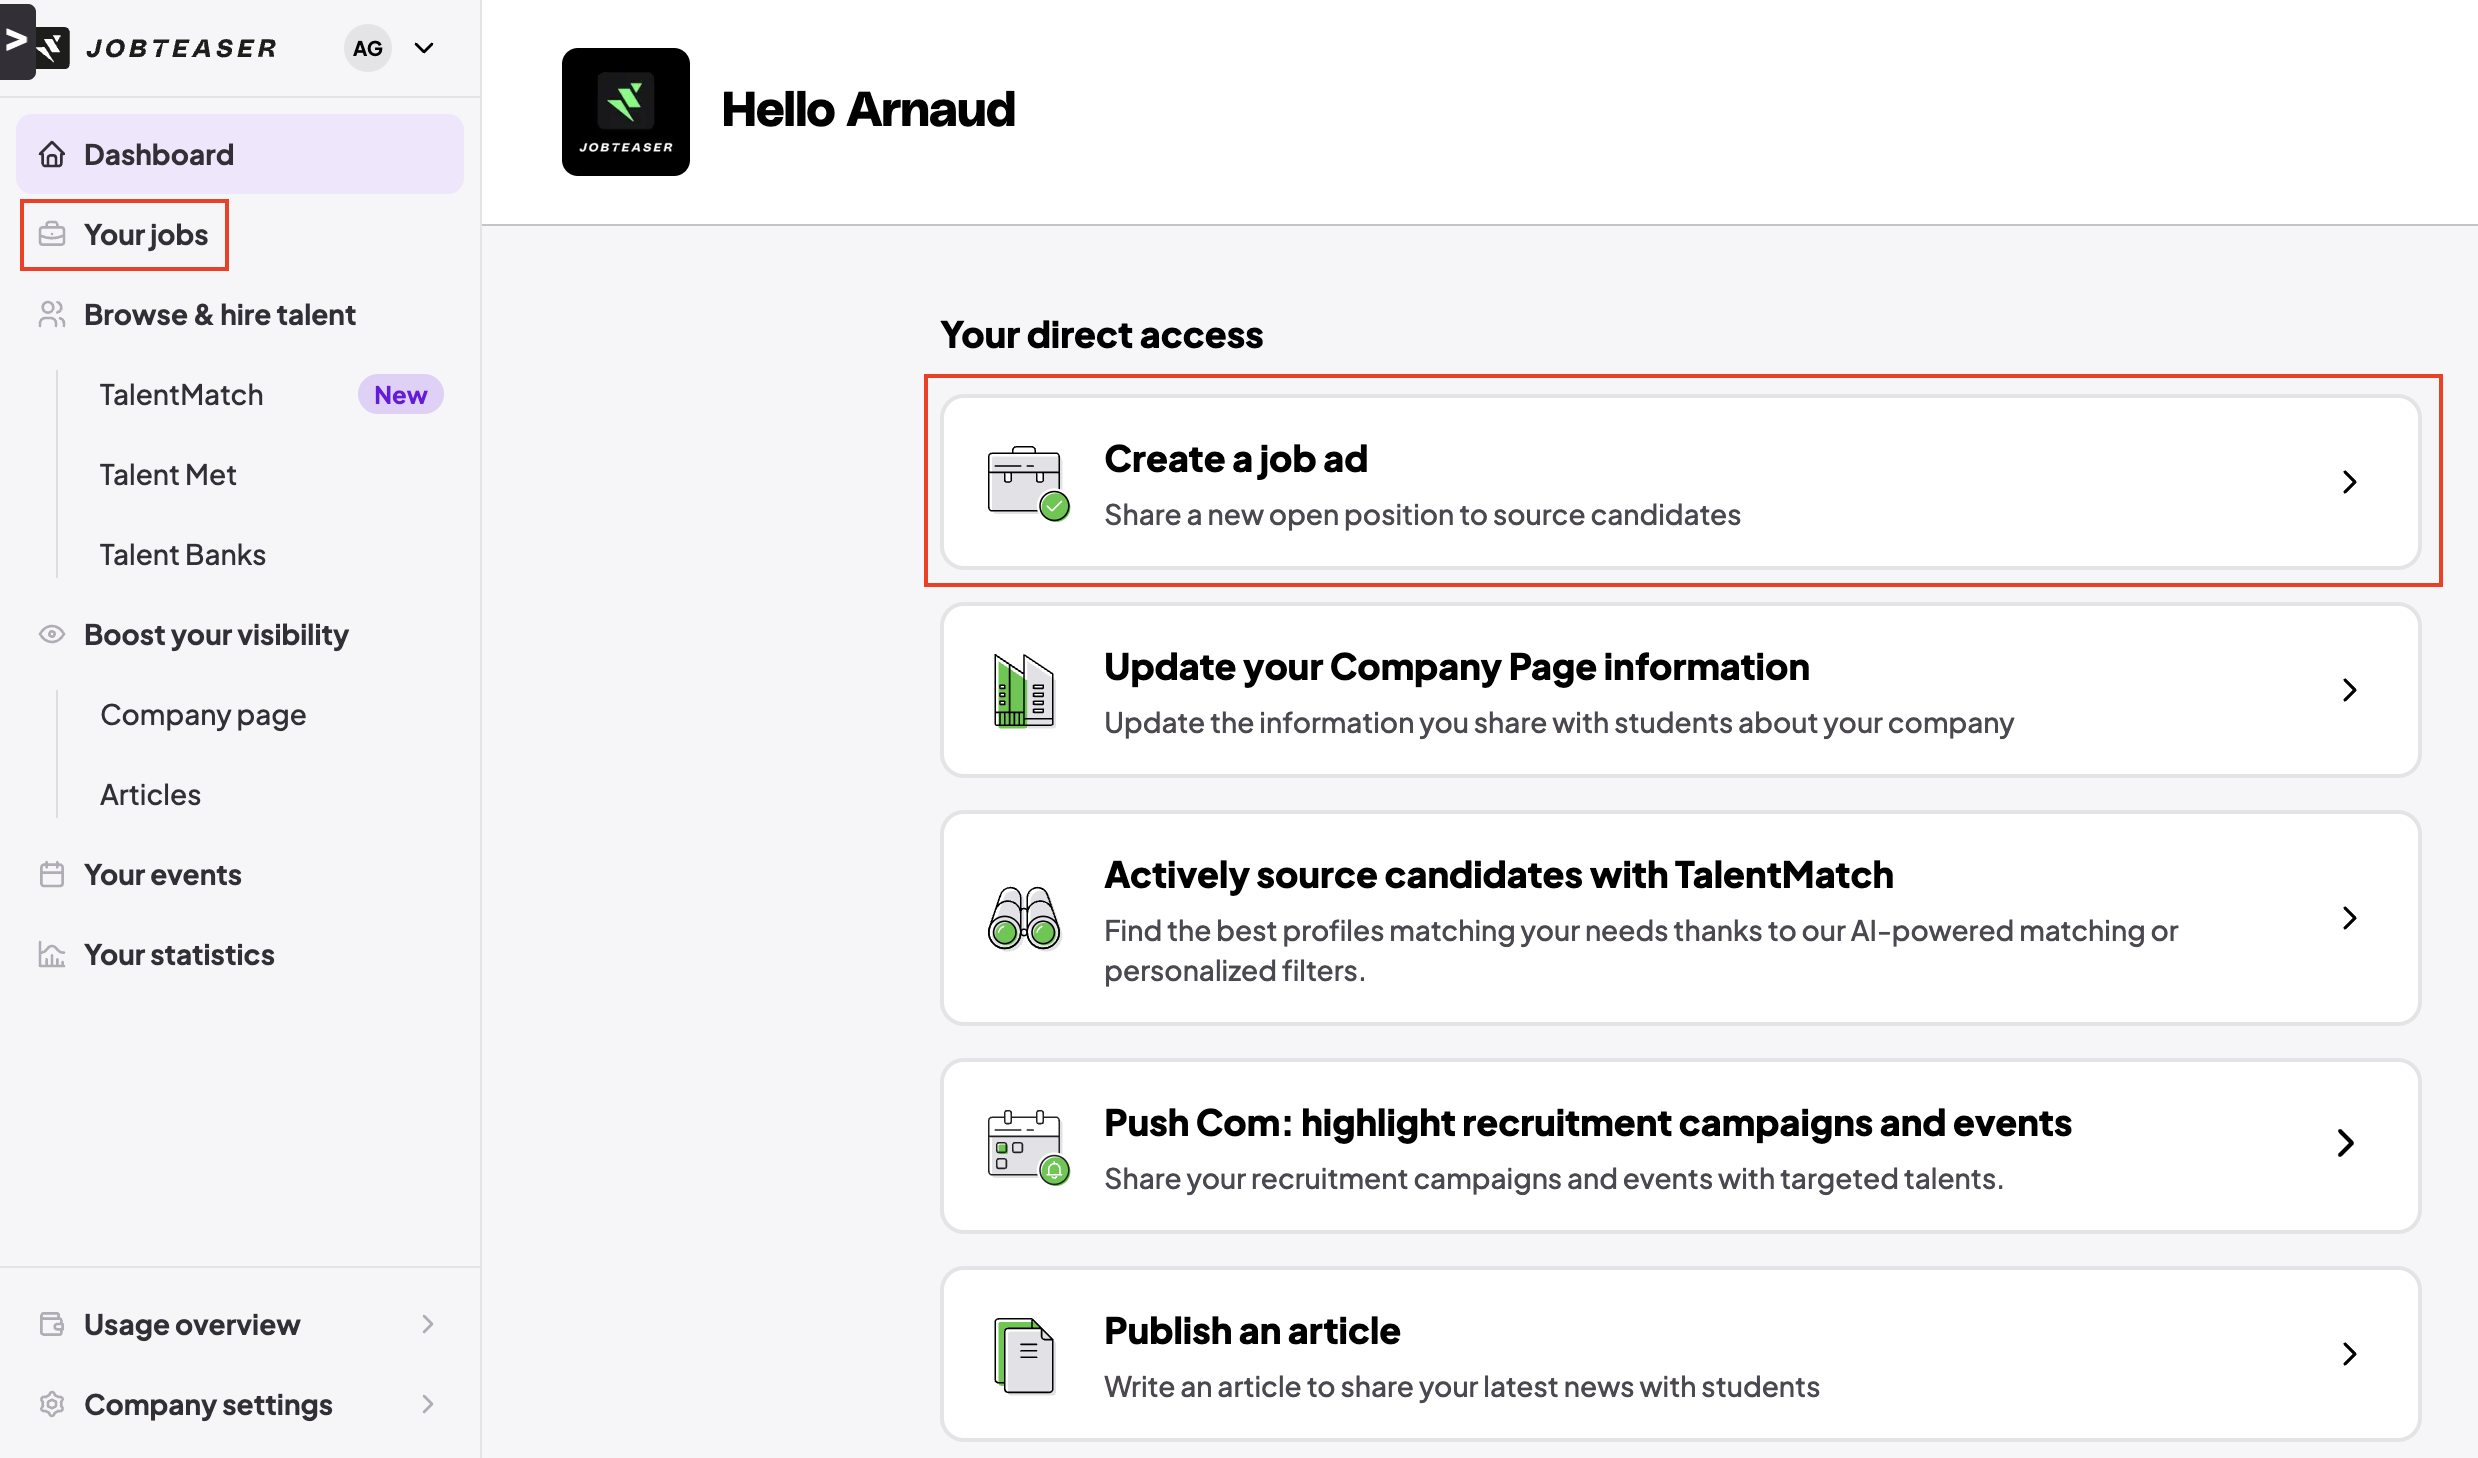Open Update your Company Page information

1680,691
